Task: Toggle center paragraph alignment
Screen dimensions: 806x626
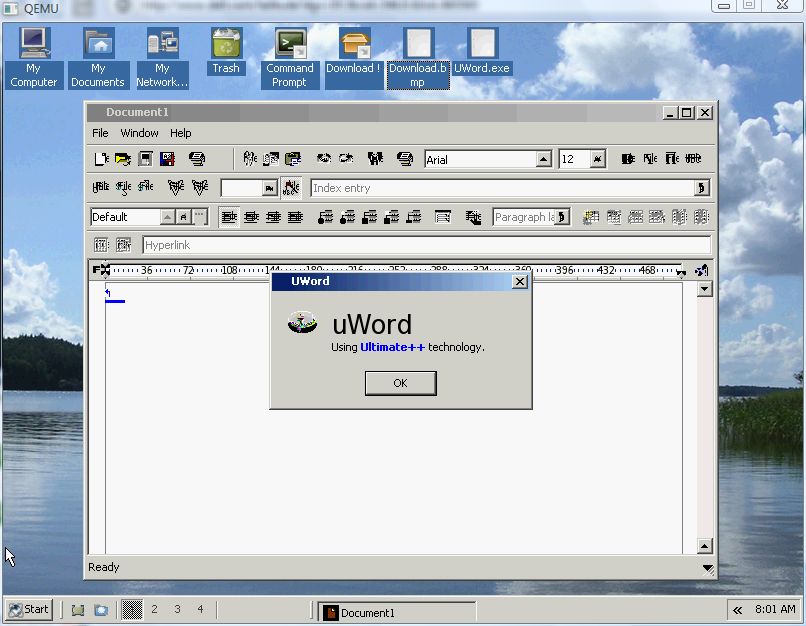Action: pos(251,217)
